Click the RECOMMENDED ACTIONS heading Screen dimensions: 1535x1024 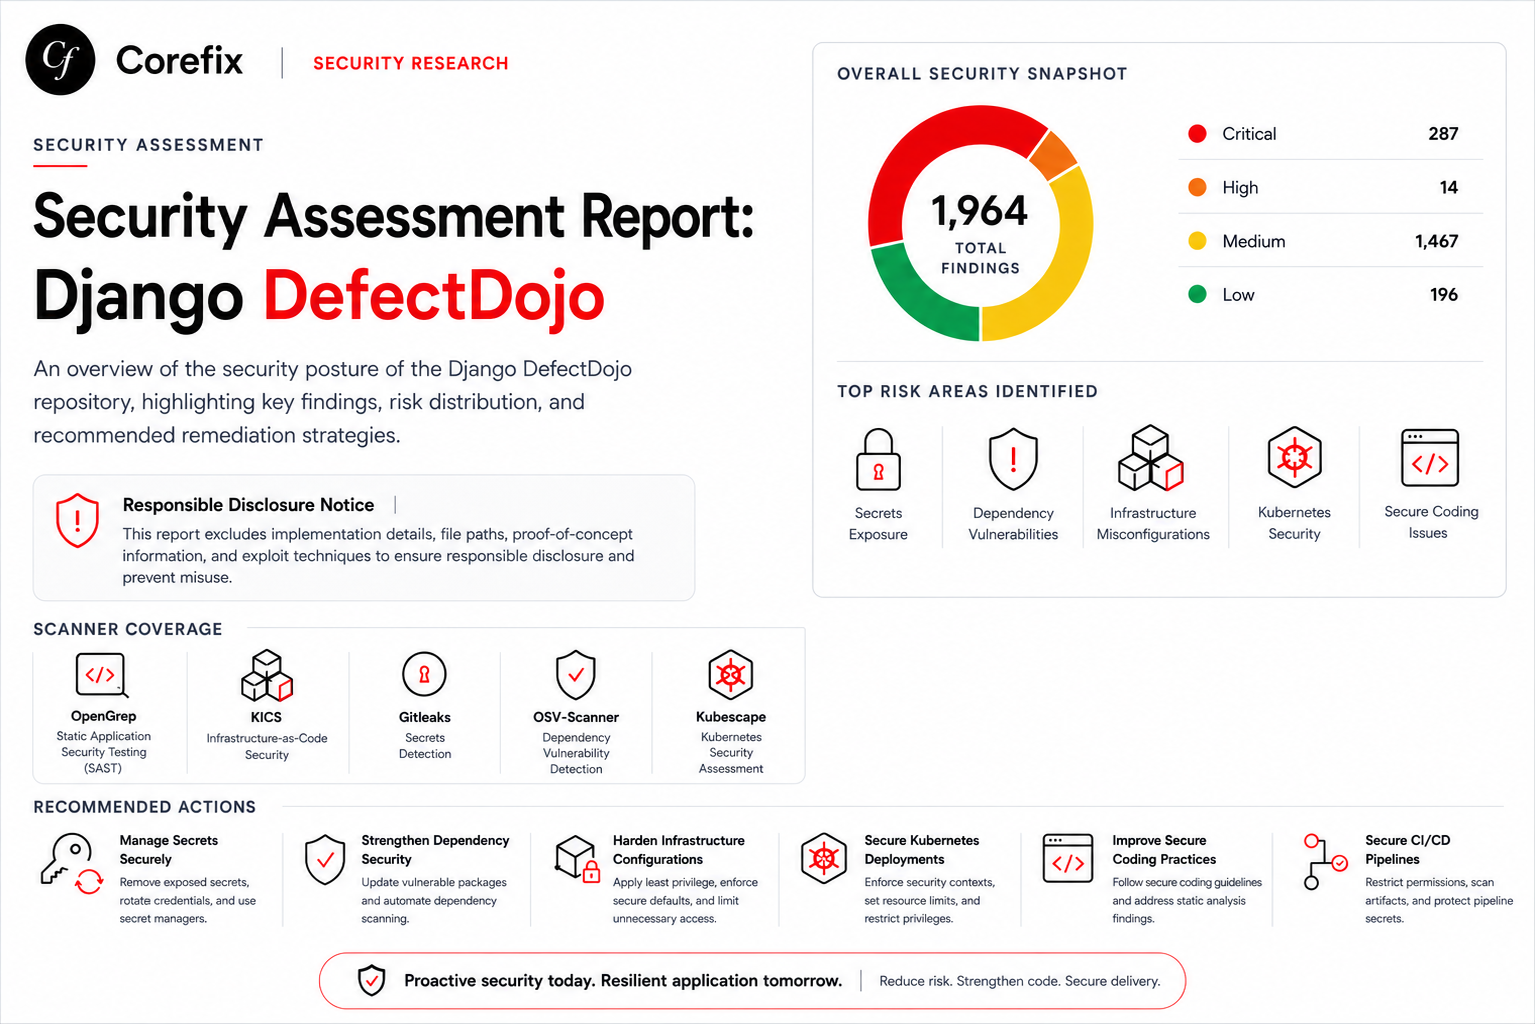pos(145,807)
